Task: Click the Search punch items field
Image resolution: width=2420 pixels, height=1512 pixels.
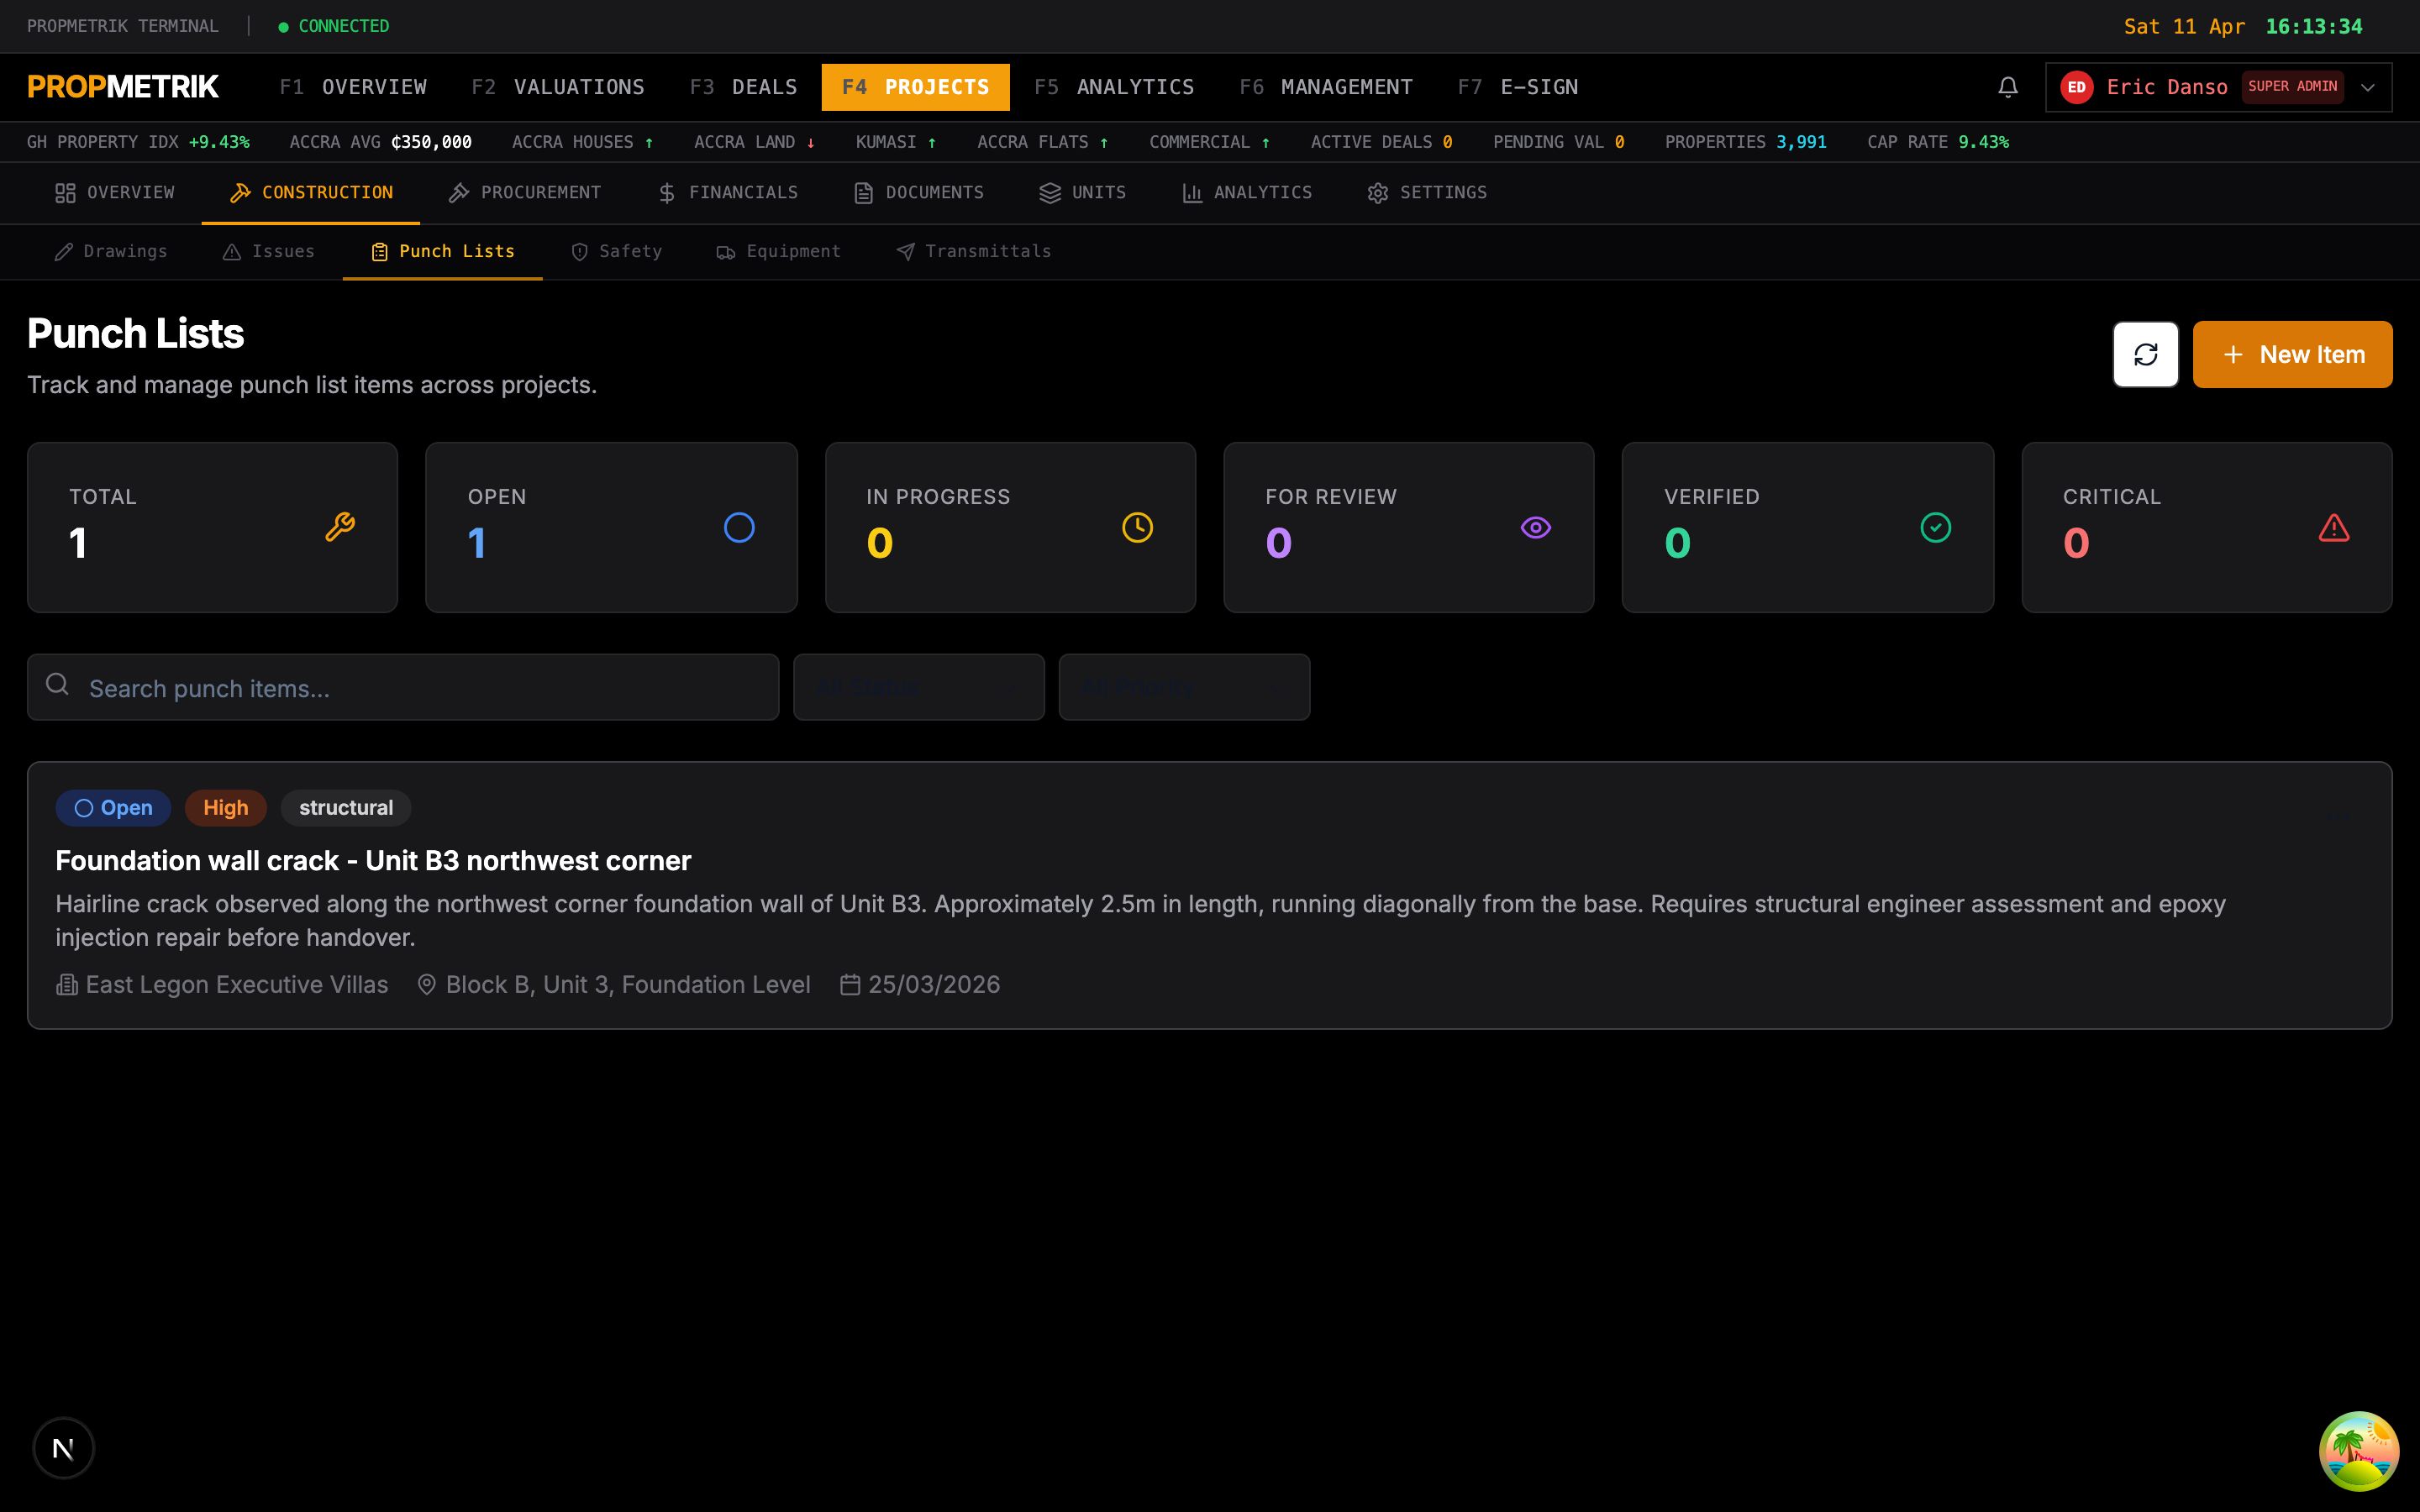Action: coord(403,687)
